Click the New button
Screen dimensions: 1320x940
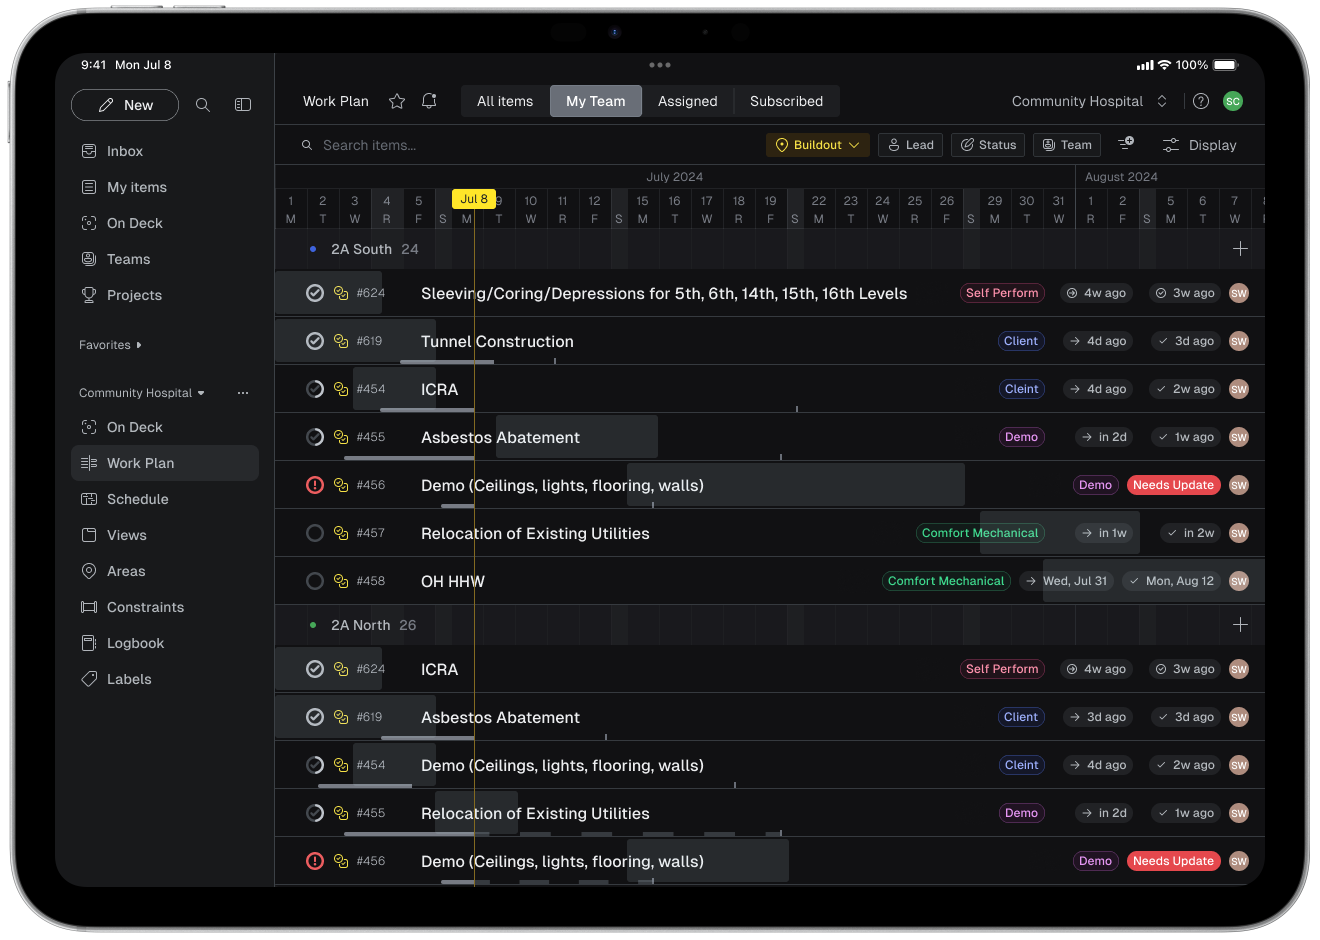(125, 105)
